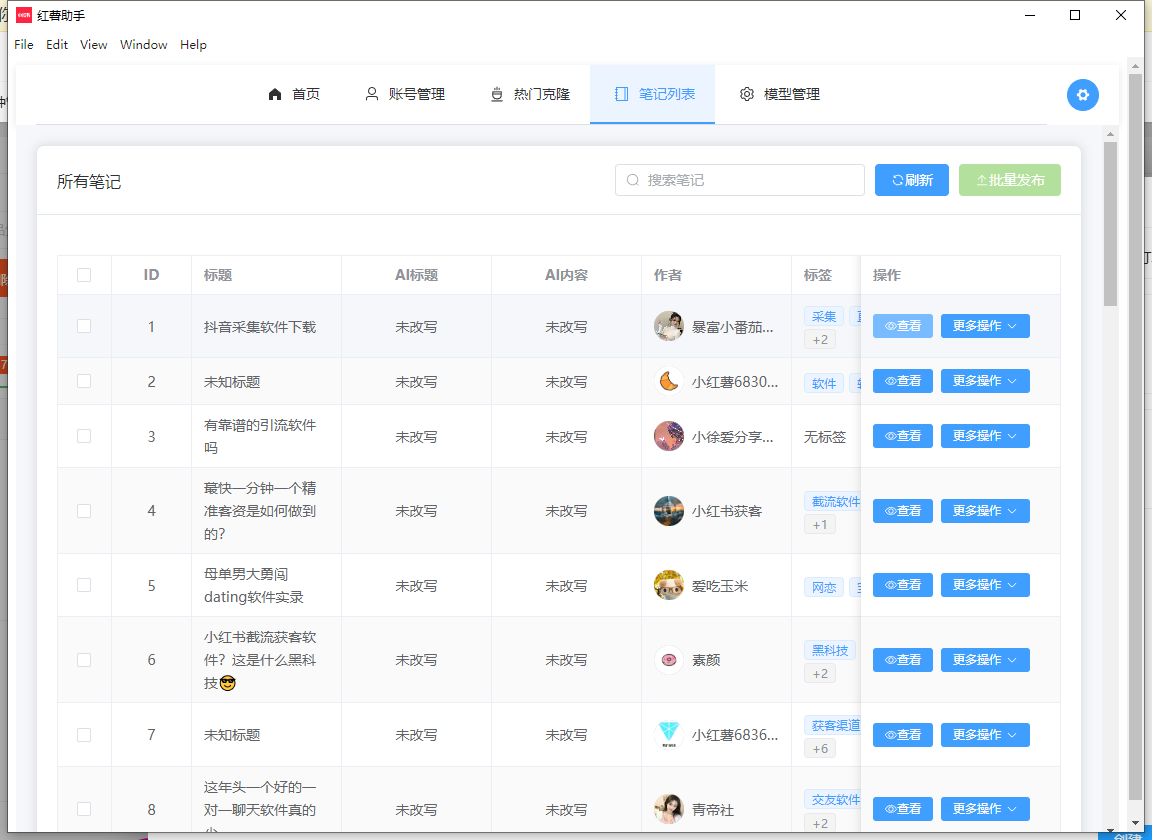This screenshot has height=840, width=1152.
Task: Click the inner vertical scrollbar thumb
Action: coord(1110,223)
